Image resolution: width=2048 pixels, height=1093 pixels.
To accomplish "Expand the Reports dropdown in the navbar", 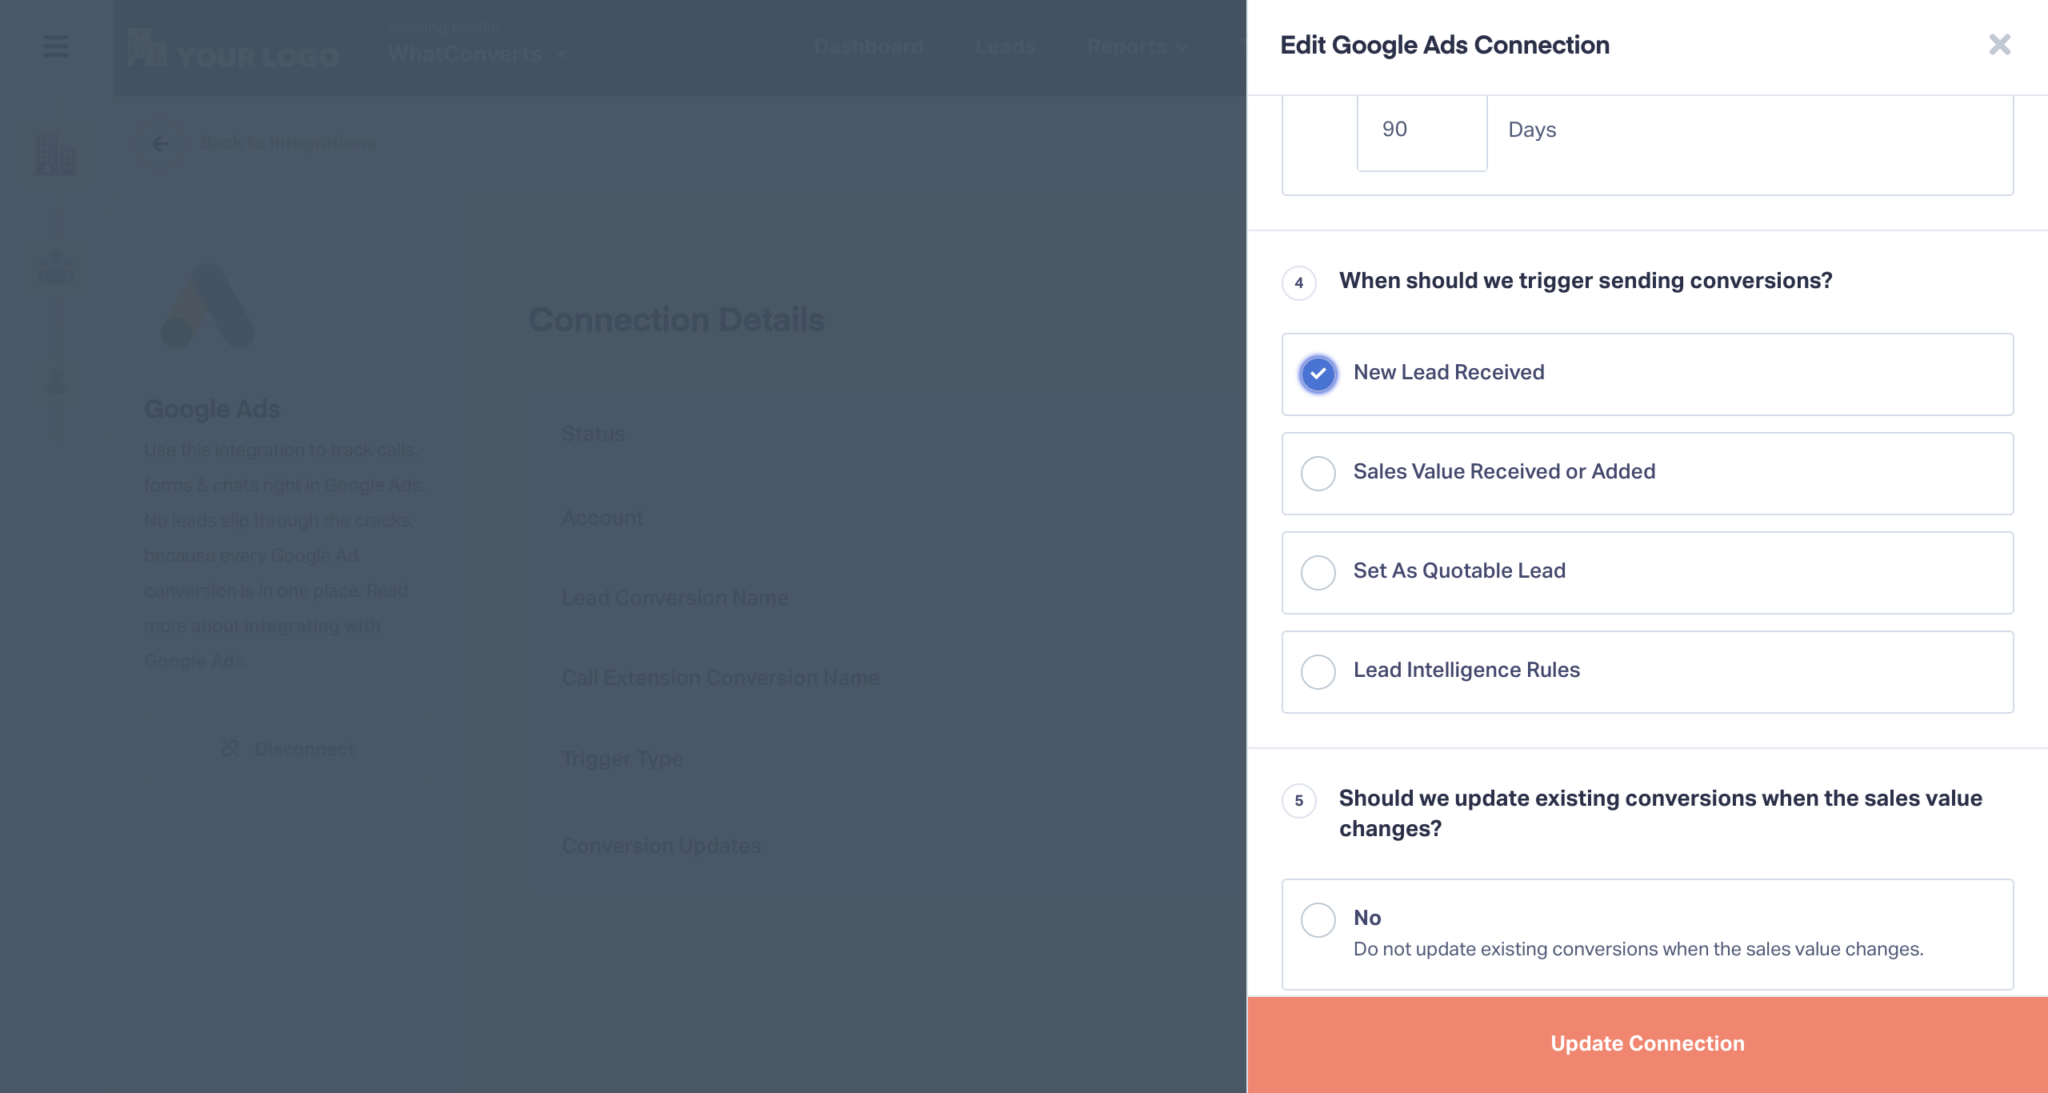I will (x=1135, y=47).
